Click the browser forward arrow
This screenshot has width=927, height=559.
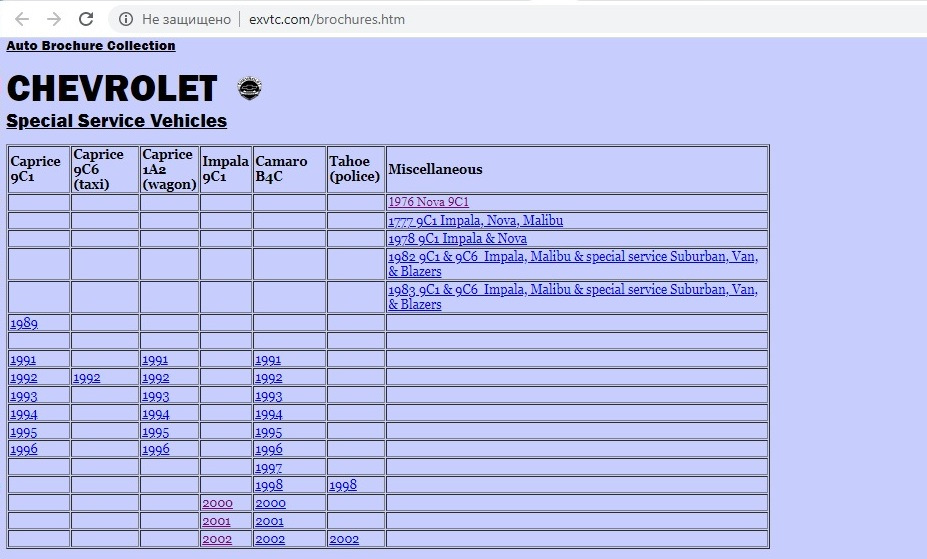(x=54, y=20)
